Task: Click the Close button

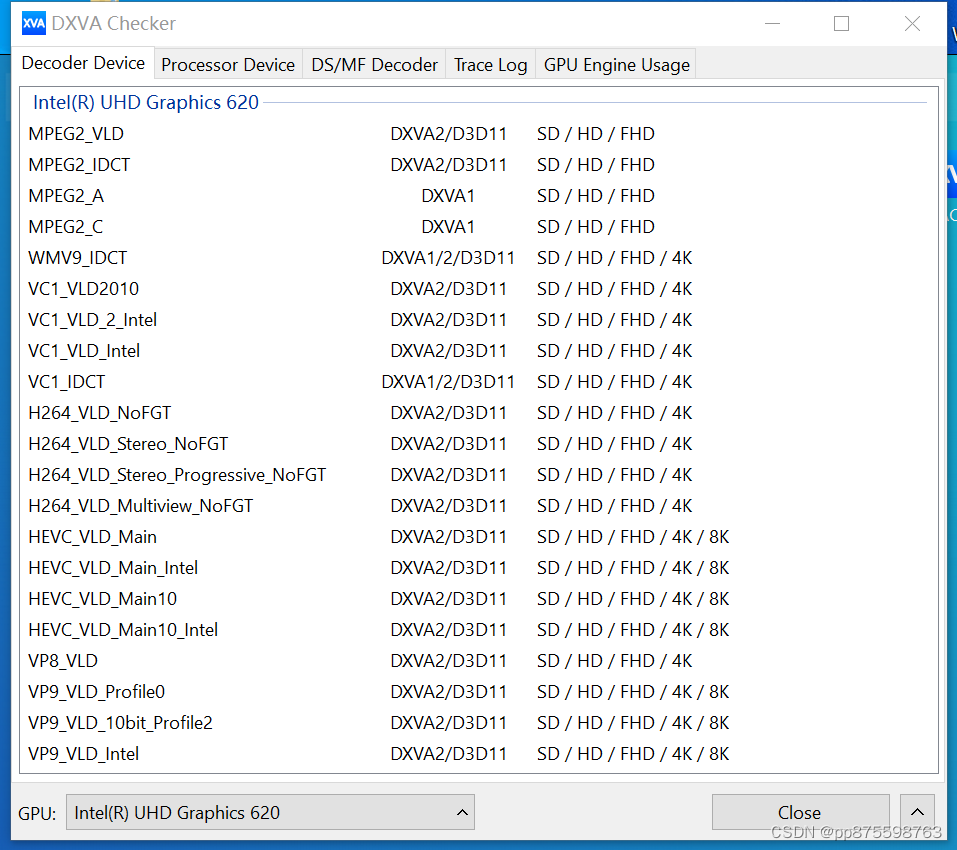Action: (800, 812)
